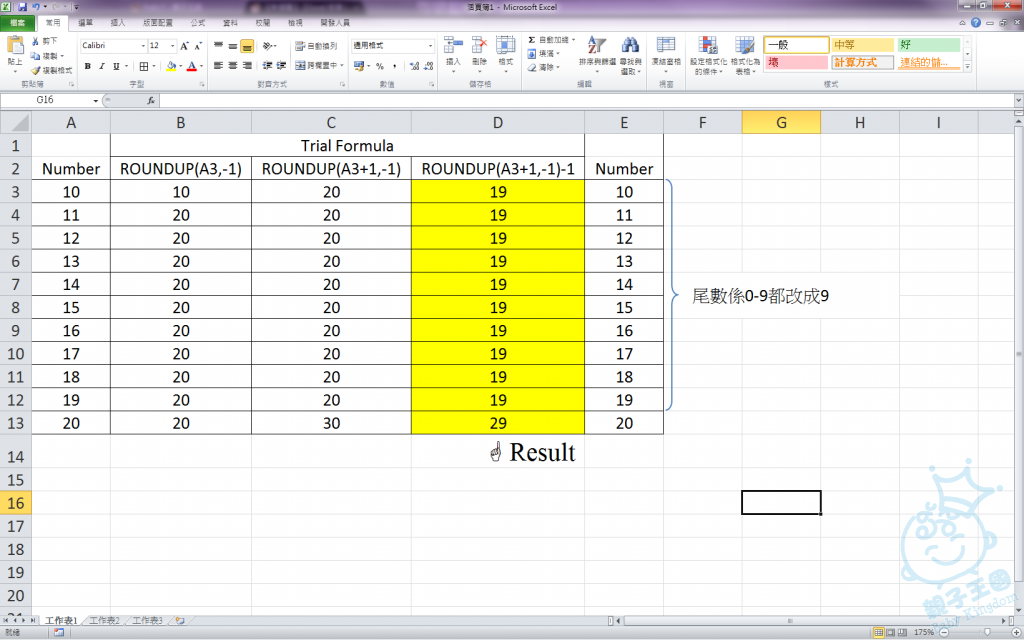Open 尋找與選取 binoculars tool
1024x640 pixels.
630,55
